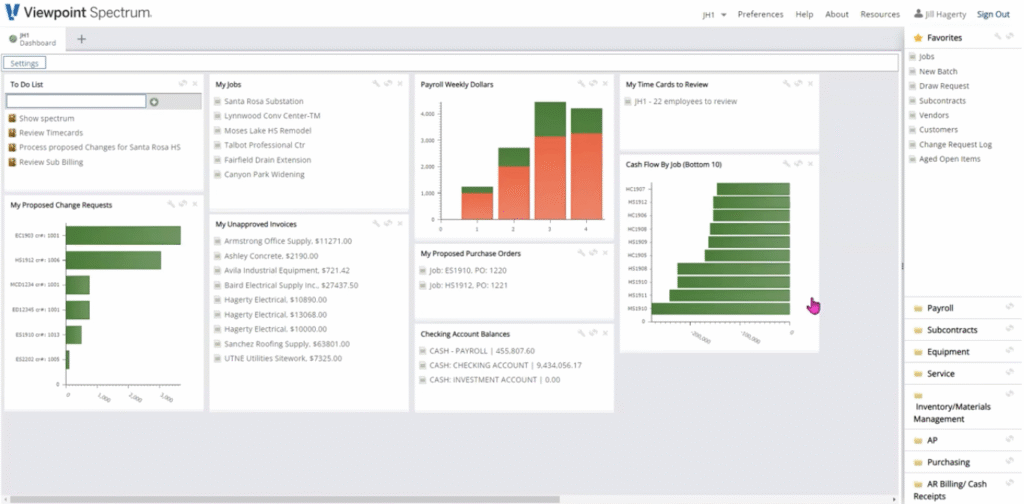Open Moses Lake HS Remodel job
1024x504 pixels.
click(268, 131)
